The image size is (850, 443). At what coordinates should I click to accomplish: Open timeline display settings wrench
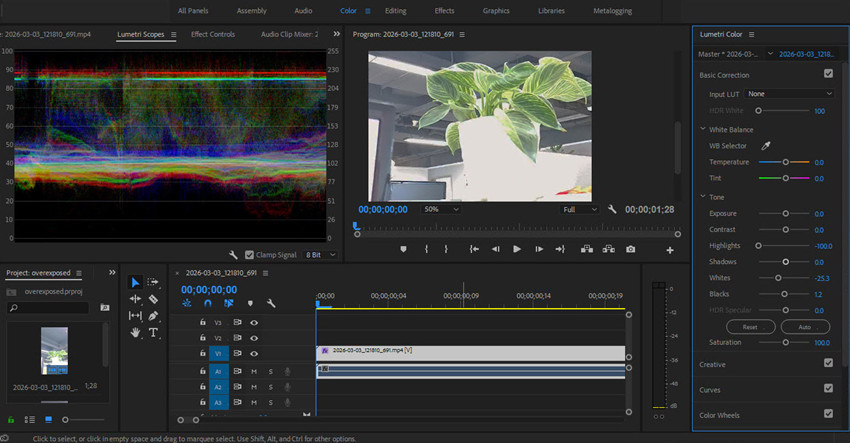(271, 303)
